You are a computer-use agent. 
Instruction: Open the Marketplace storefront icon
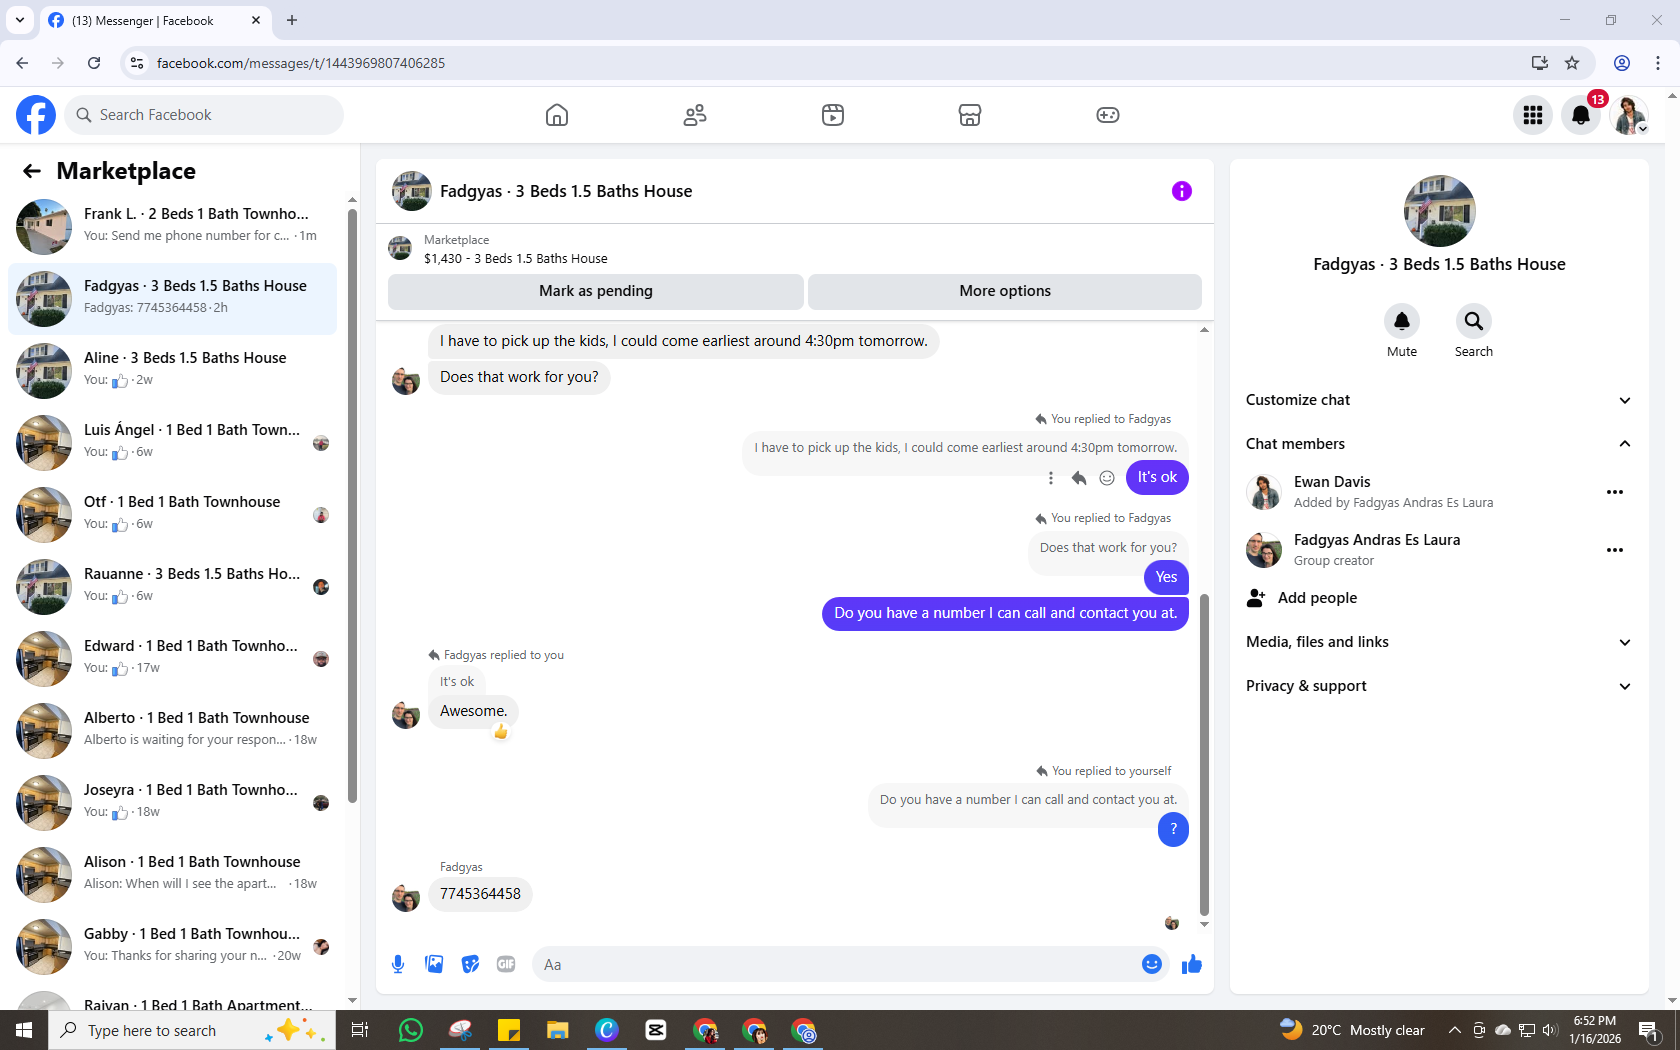pyautogui.click(x=970, y=115)
